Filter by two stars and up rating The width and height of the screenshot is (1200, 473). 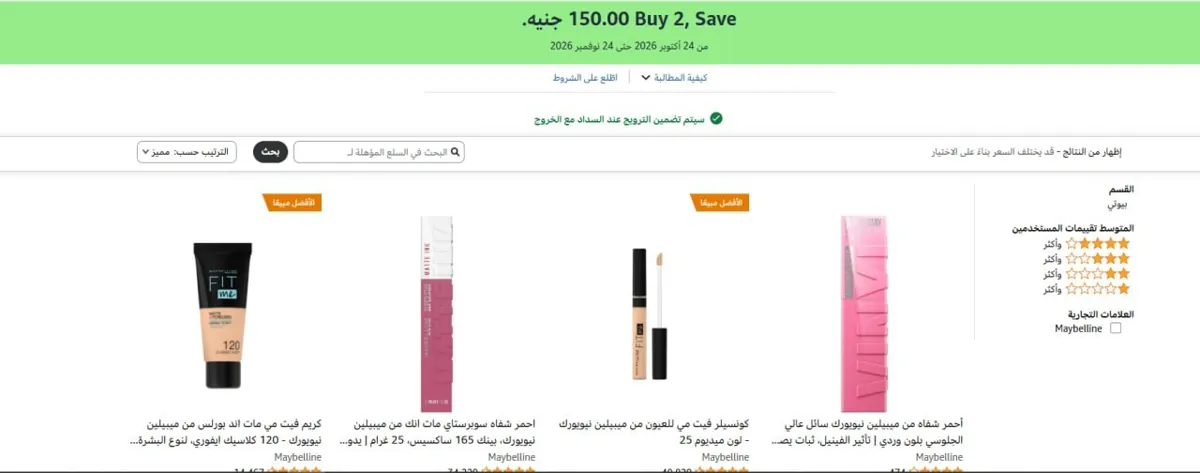1098,273
